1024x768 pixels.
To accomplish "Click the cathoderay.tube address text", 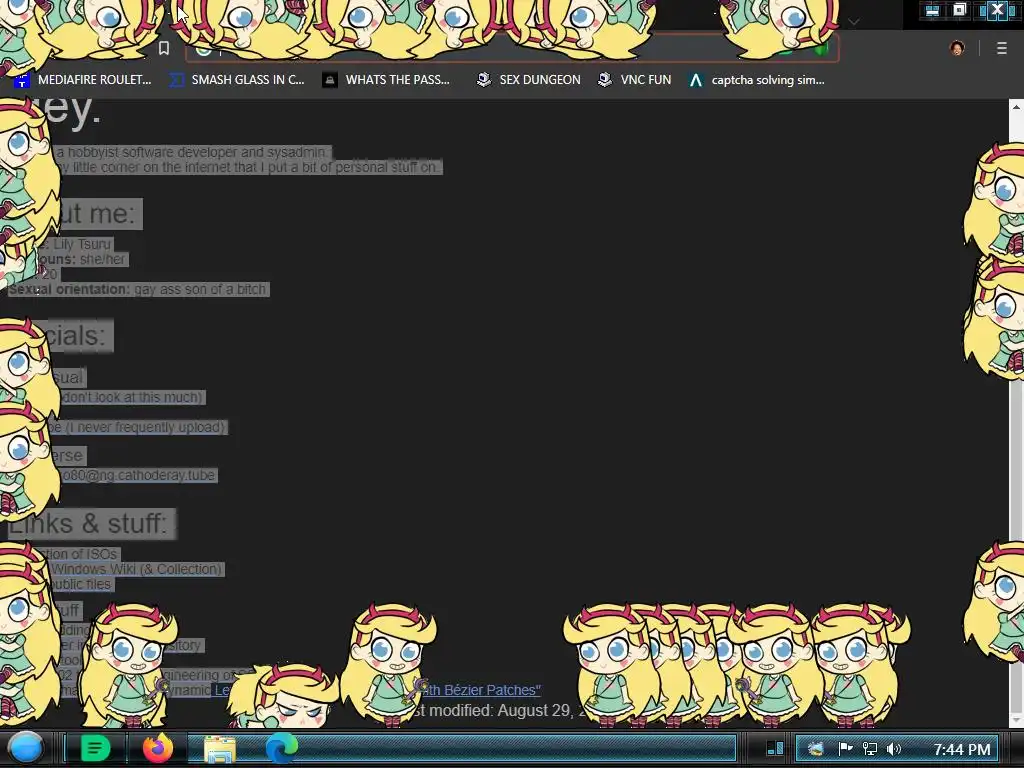I will click(137, 475).
